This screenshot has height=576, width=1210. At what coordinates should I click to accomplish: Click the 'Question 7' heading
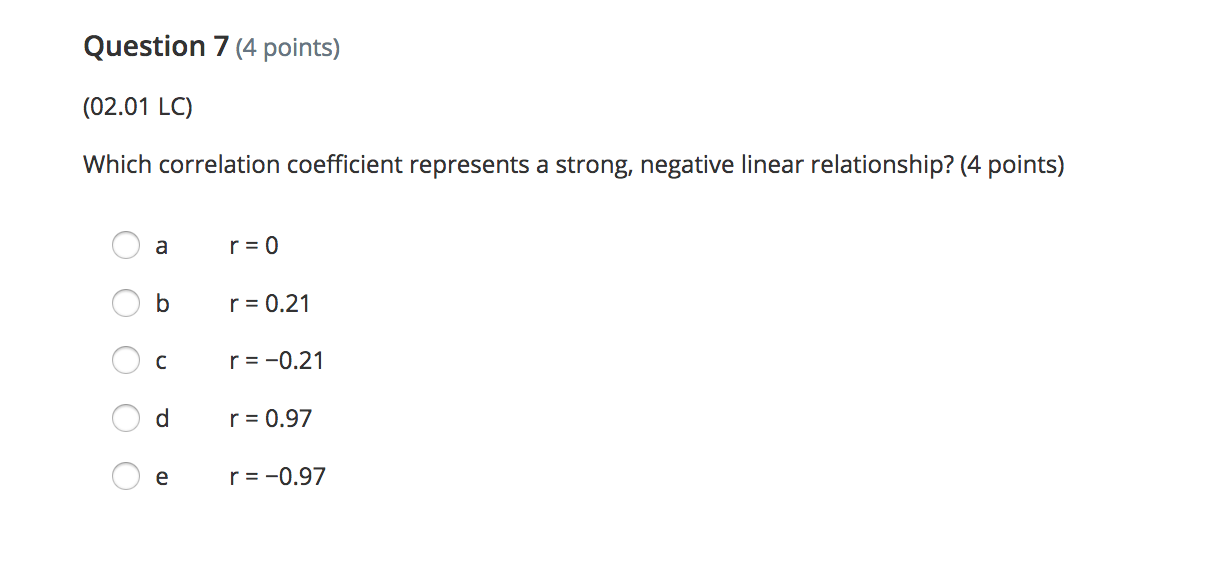click(x=157, y=46)
